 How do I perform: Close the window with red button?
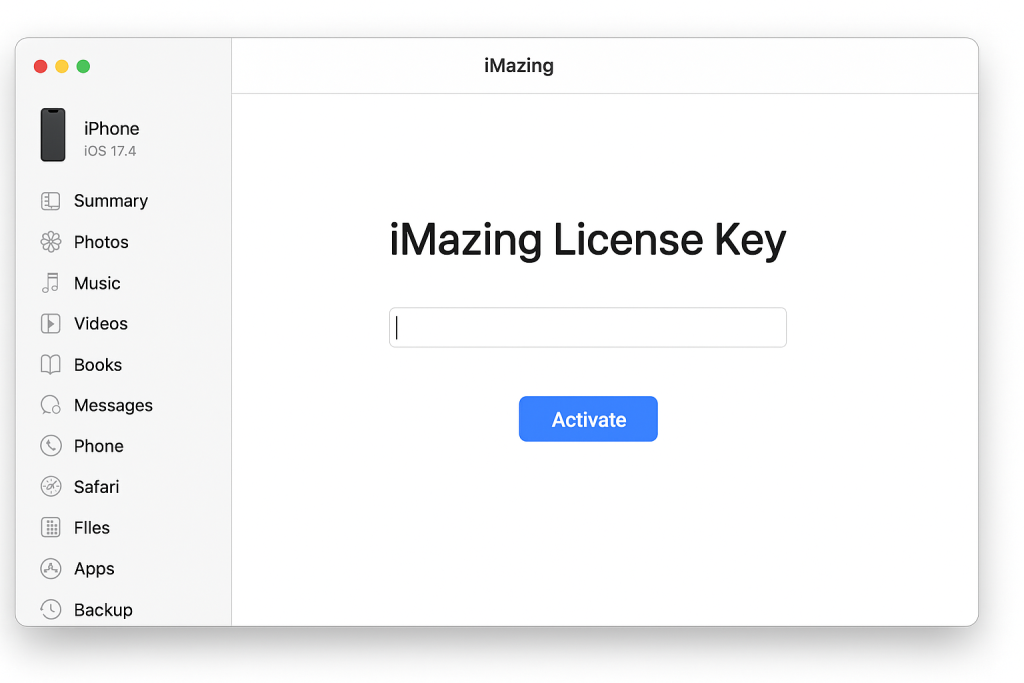[40, 66]
